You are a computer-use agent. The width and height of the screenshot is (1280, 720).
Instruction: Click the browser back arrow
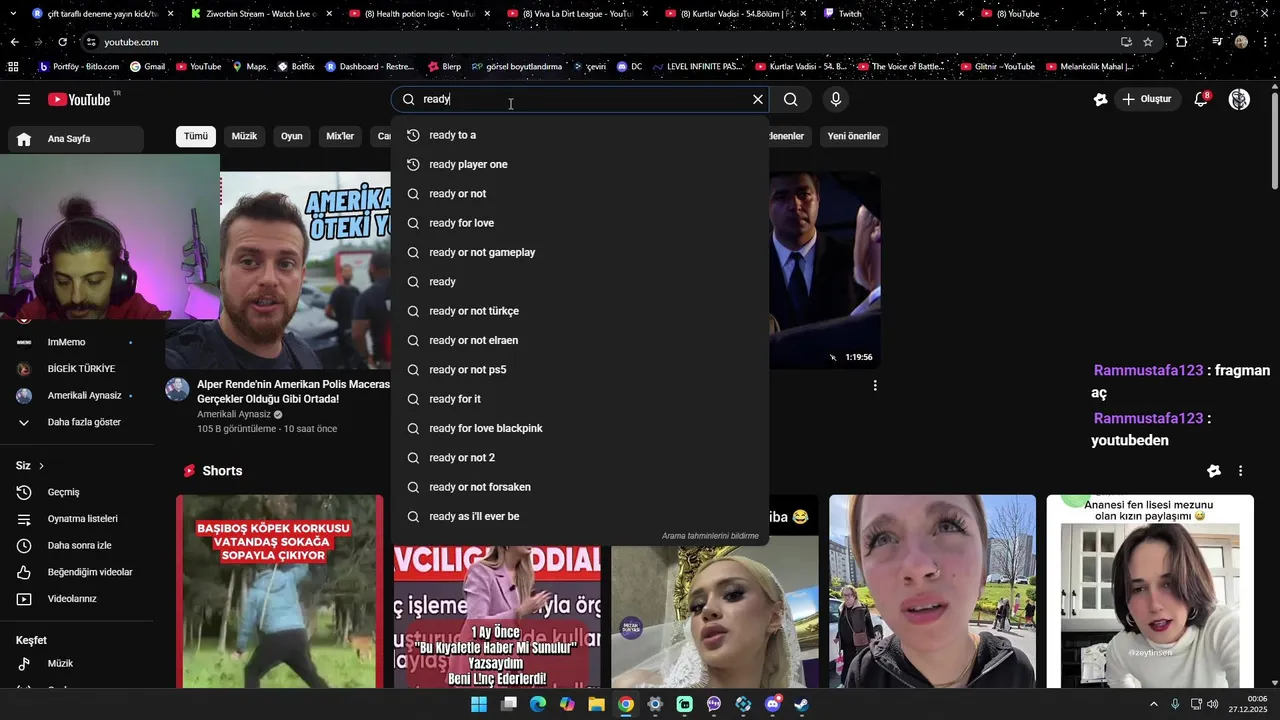tap(14, 42)
